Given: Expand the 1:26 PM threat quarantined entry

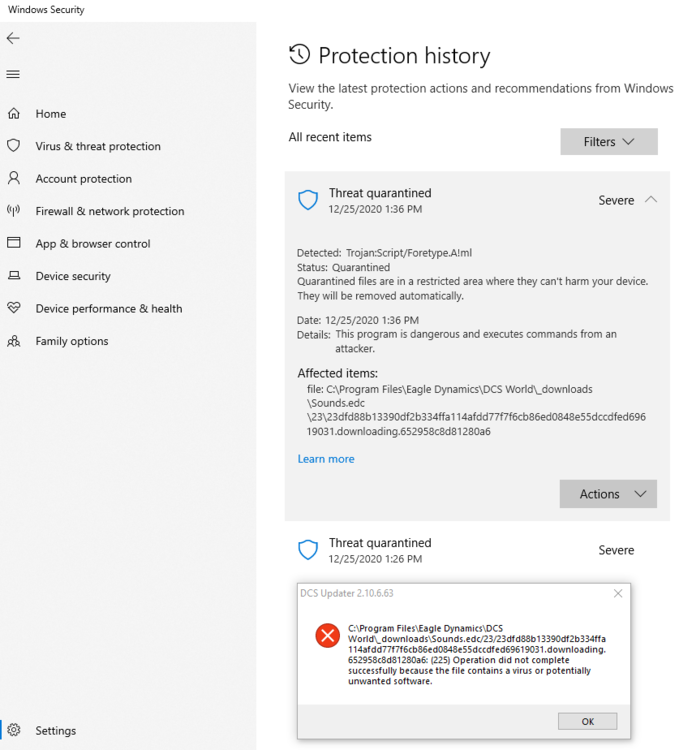Looking at the screenshot, I should (x=616, y=550).
